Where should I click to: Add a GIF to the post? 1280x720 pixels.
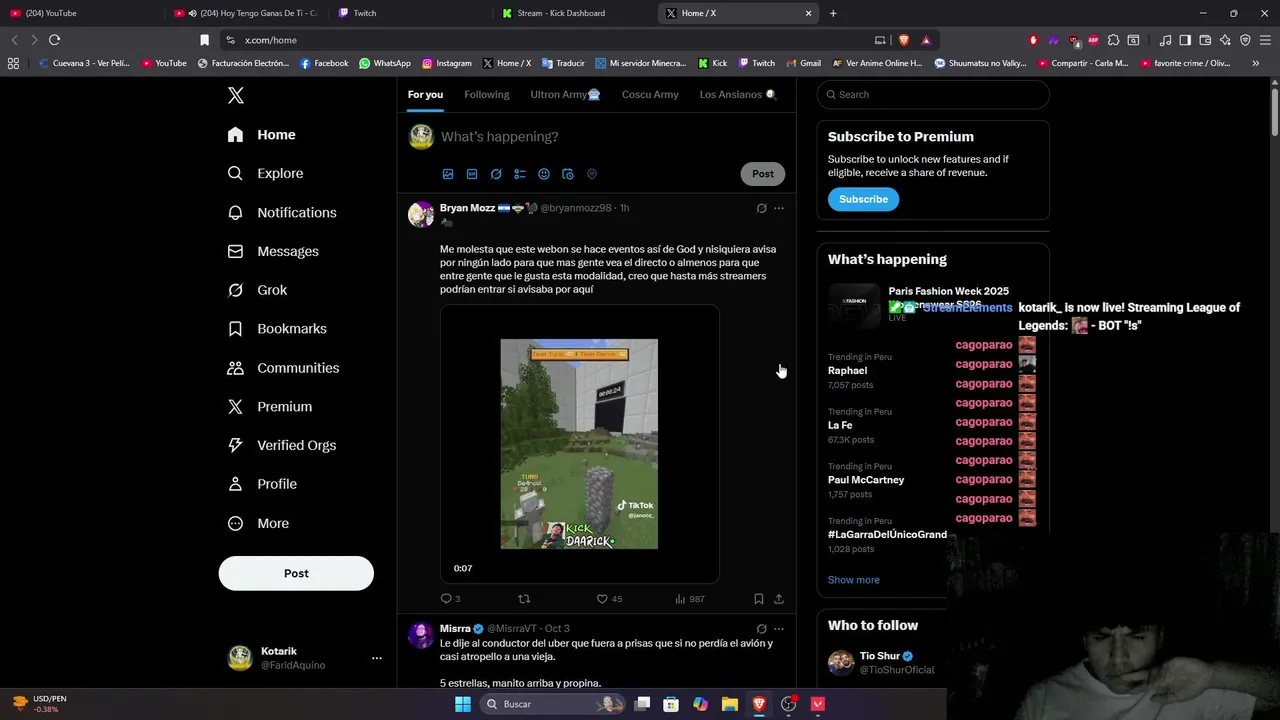tap(472, 174)
